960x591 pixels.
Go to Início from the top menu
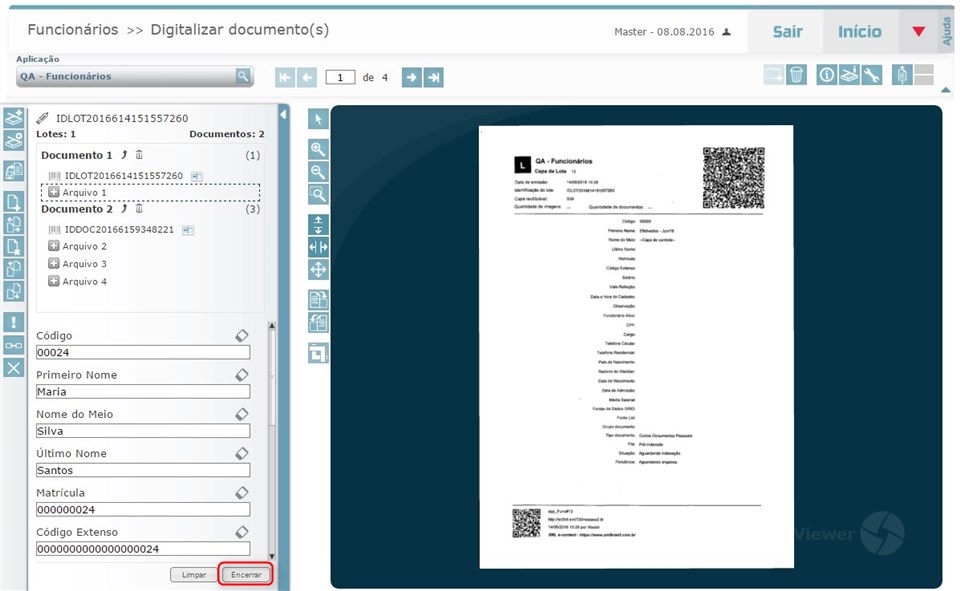tap(858, 31)
